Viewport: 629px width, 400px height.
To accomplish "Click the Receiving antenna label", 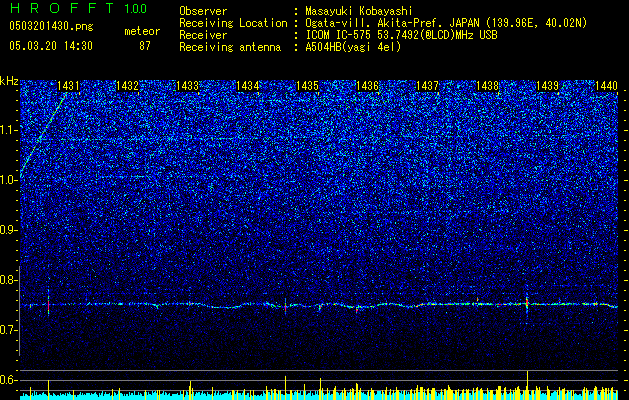I will click(x=230, y=47).
